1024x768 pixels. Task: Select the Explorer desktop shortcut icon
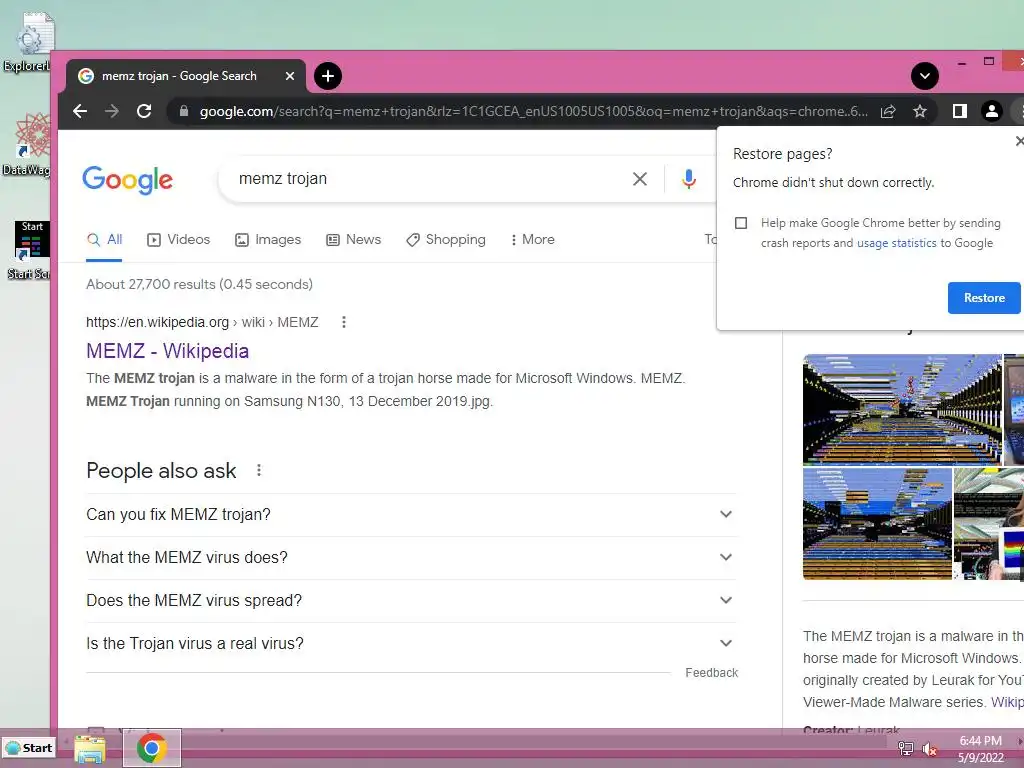click(x=27, y=42)
